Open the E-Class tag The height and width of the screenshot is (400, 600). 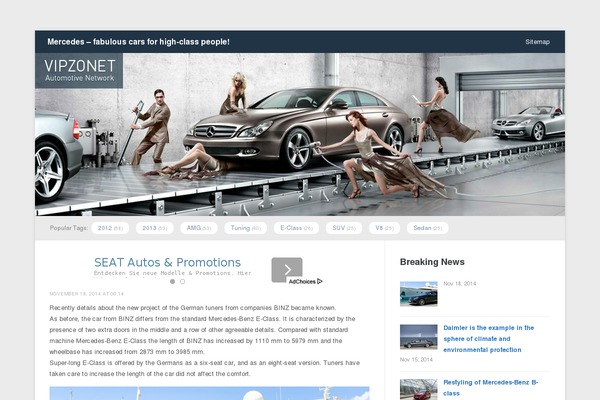click(296, 228)
